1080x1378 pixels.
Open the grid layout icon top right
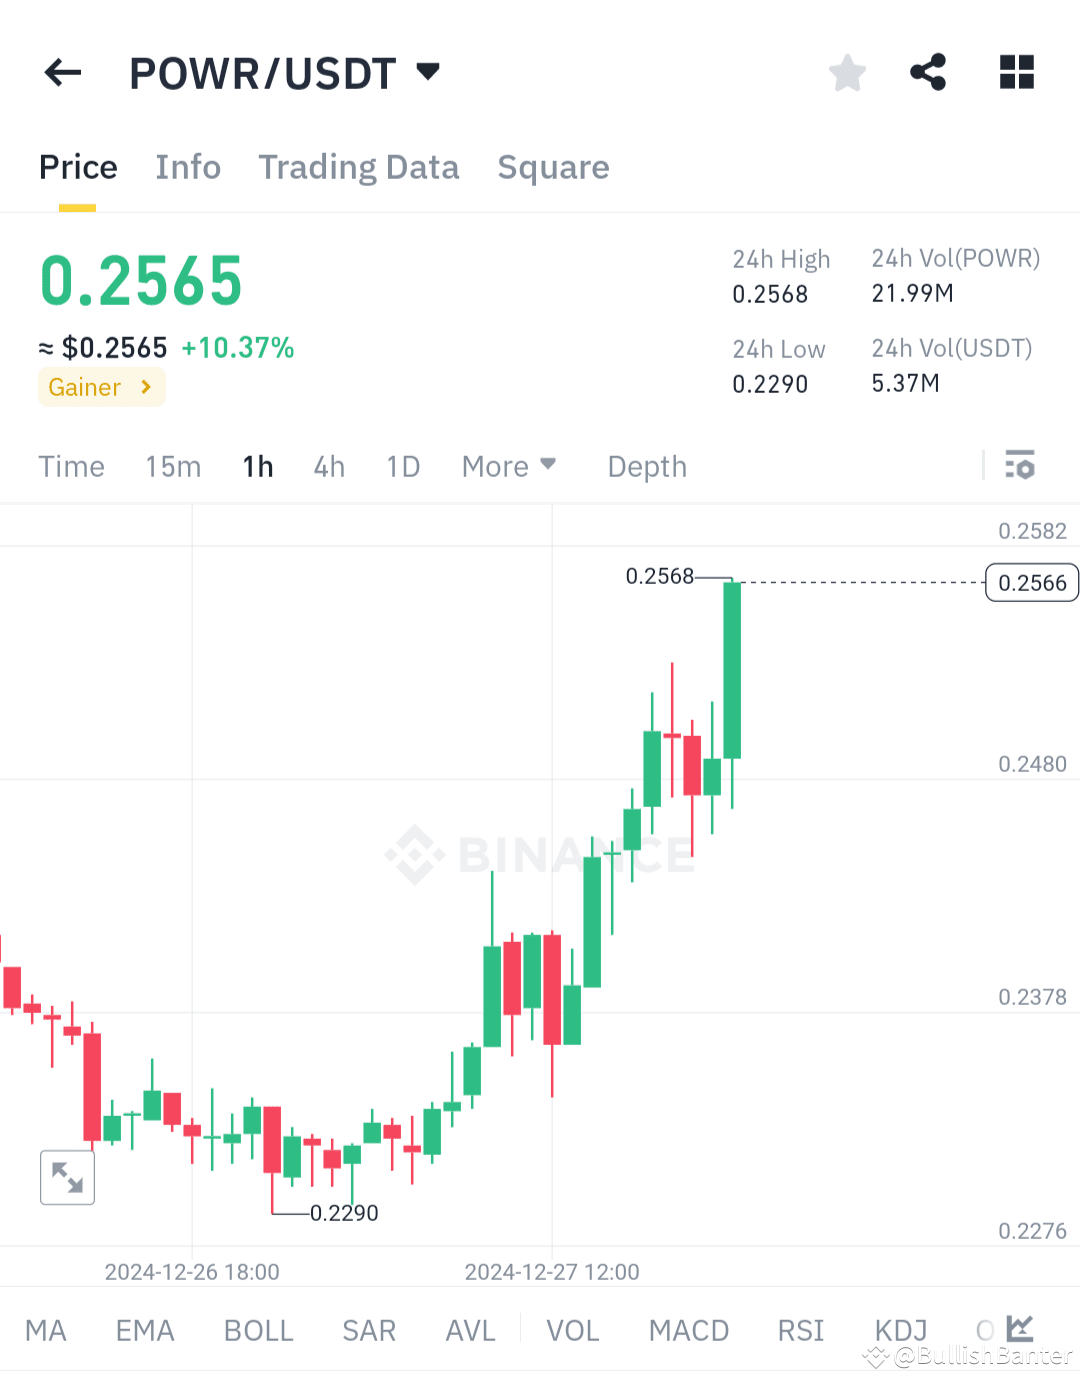point(1016,72)
